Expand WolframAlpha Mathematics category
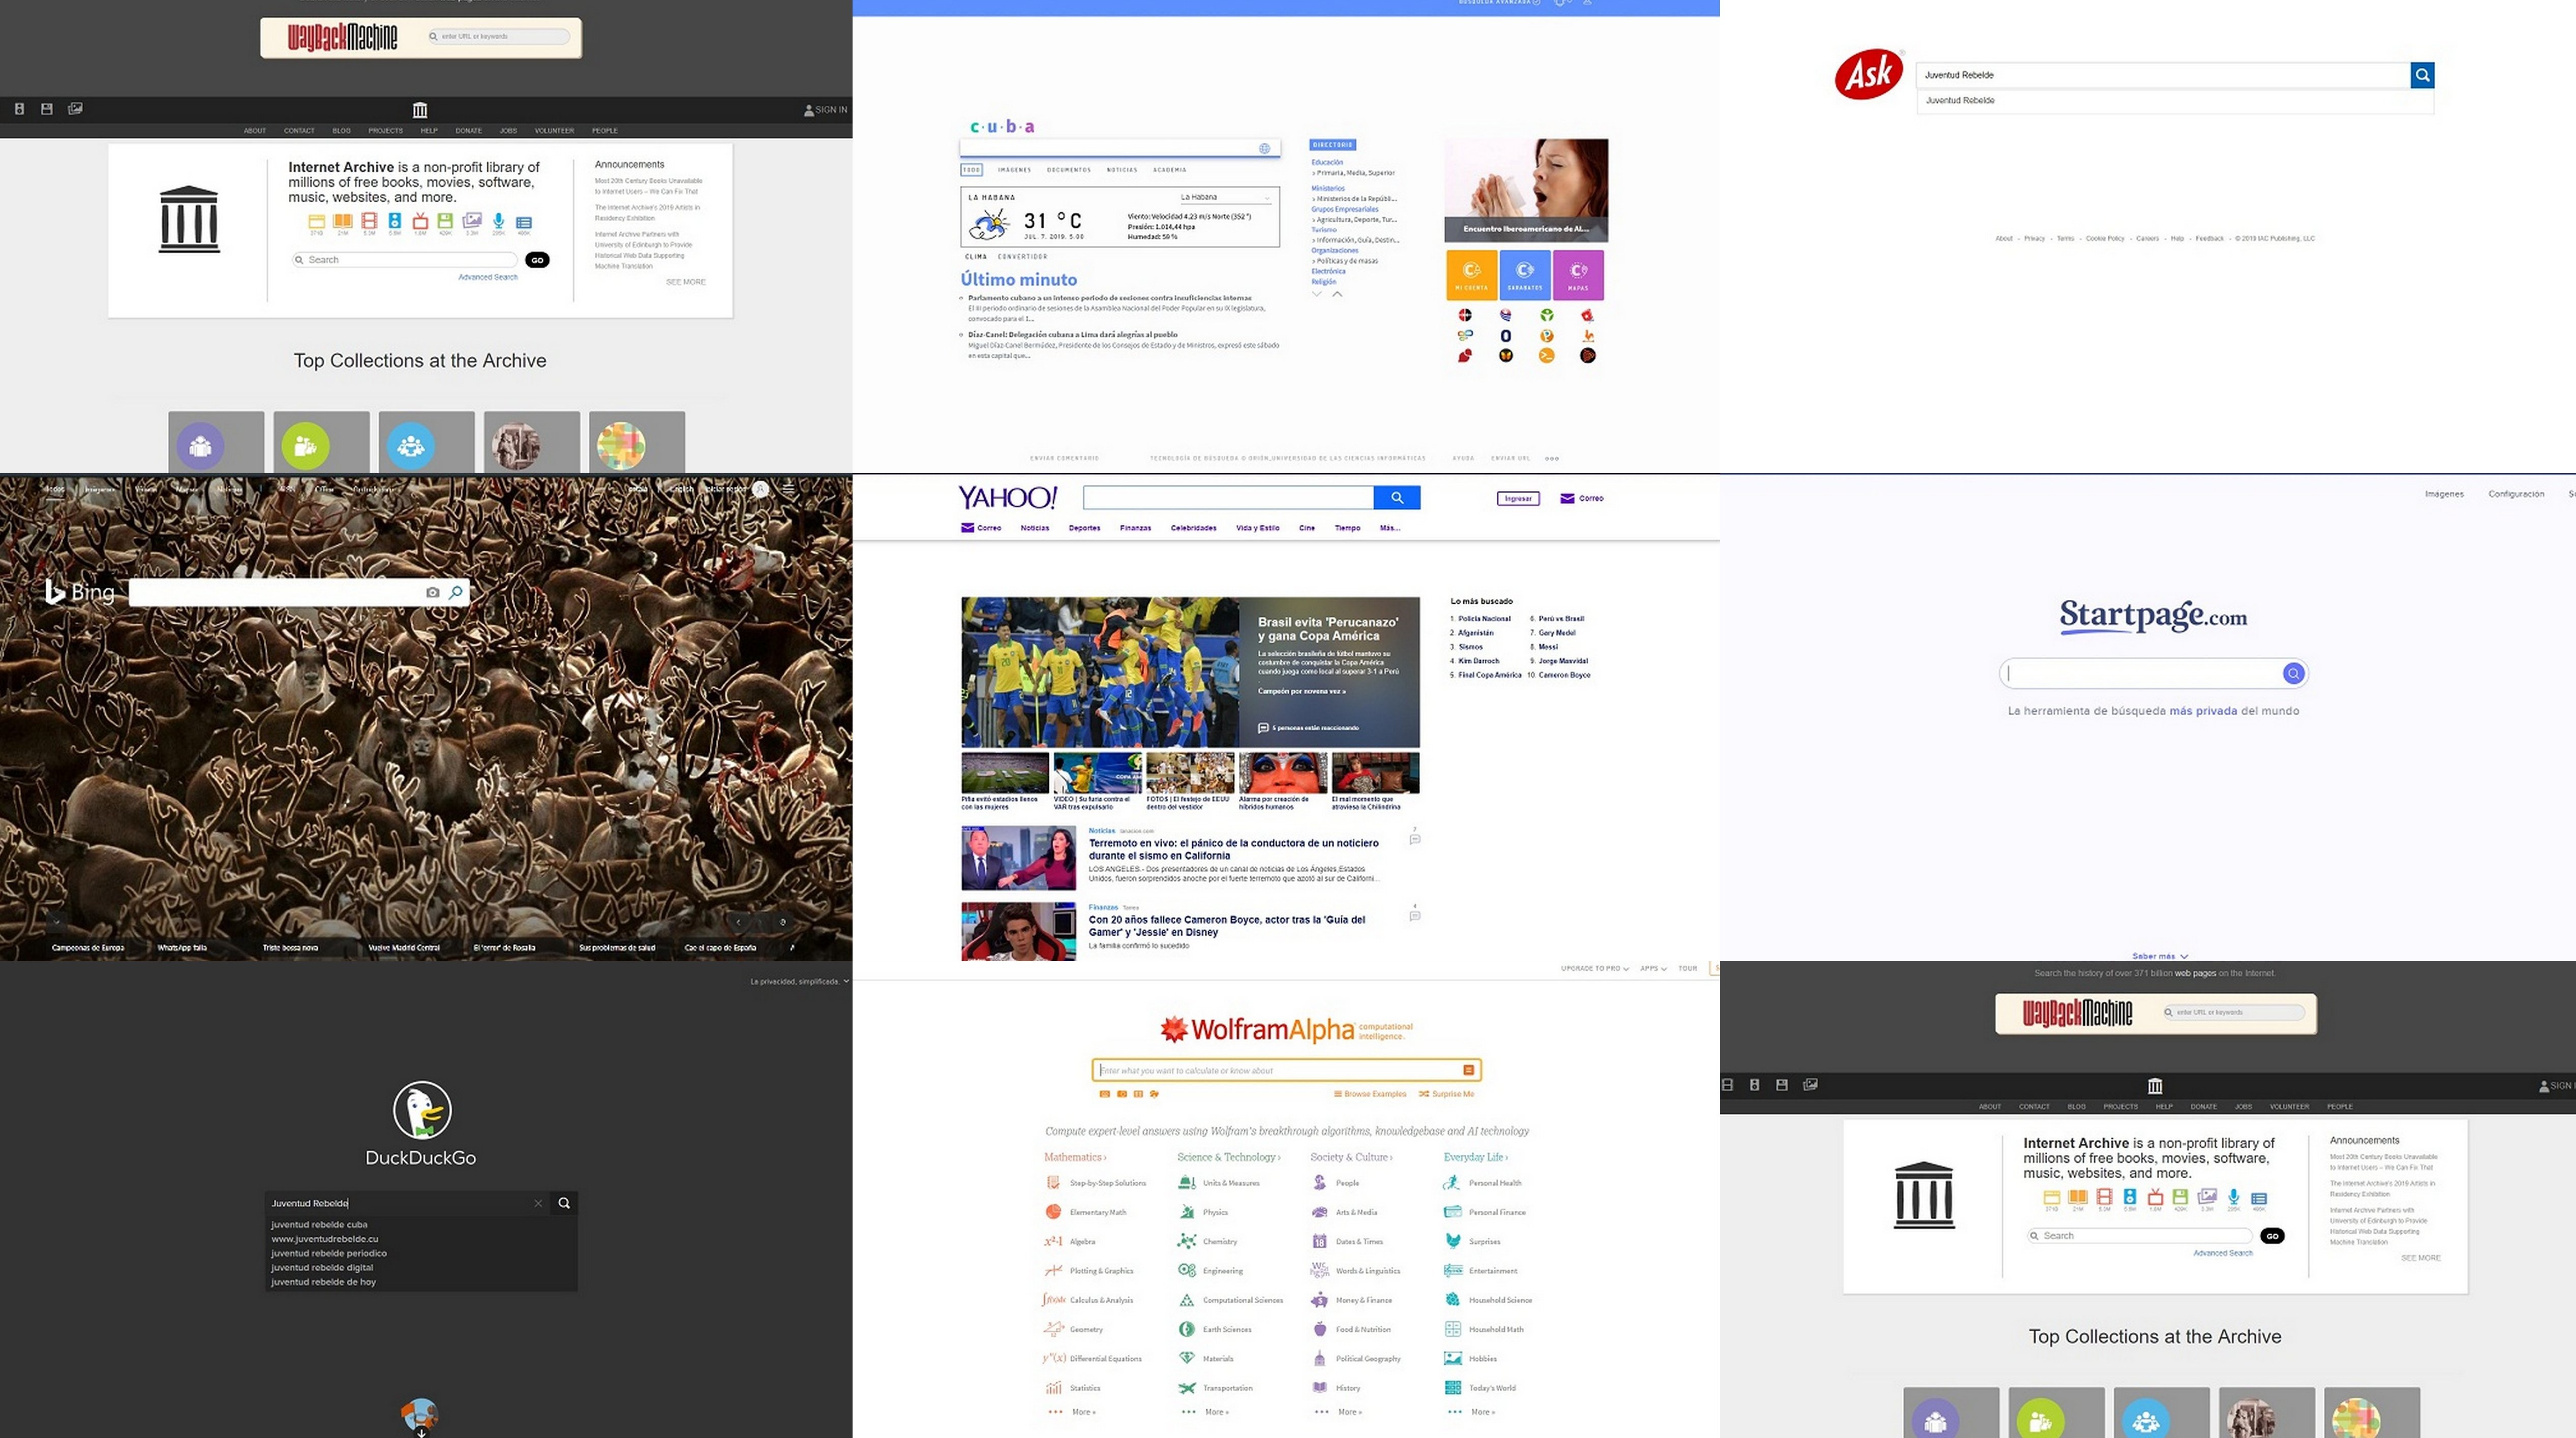The height and width of the screenshot is (1438, 2576). click(1075, 1157)
